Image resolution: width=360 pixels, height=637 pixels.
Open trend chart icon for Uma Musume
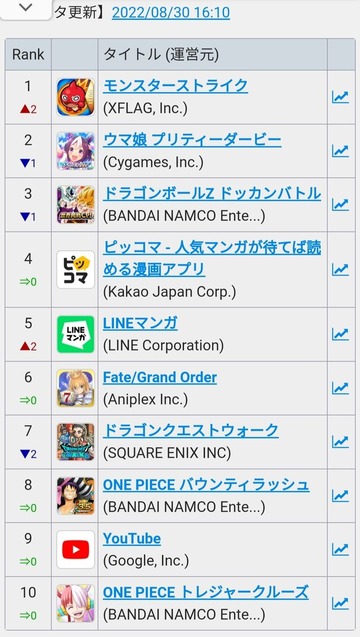pos(340,151)
